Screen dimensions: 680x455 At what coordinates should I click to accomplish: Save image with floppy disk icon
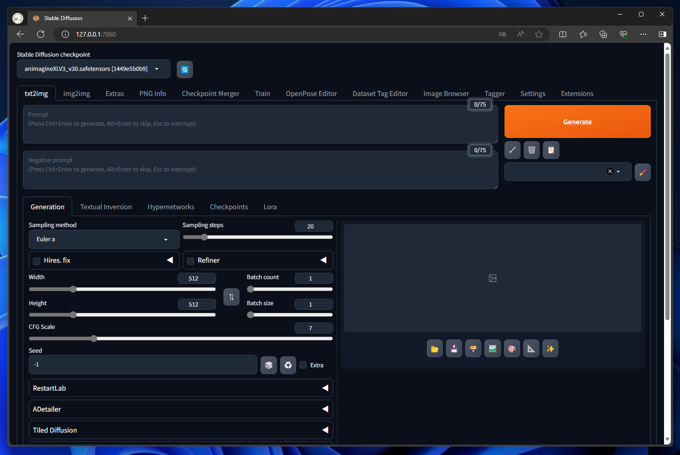pyautogui.click(x=454, y=349)
